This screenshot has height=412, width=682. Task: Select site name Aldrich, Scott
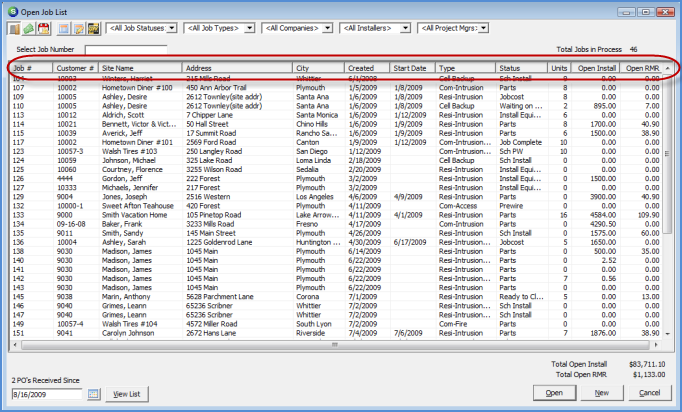coord(123,115)
